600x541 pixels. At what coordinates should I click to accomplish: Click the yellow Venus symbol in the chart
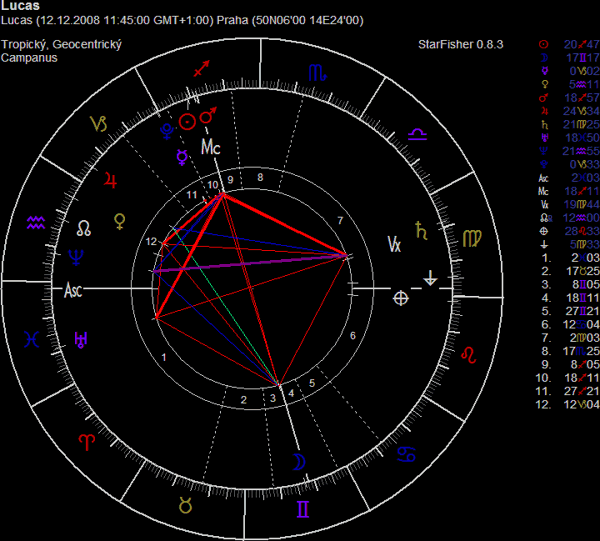123,218
